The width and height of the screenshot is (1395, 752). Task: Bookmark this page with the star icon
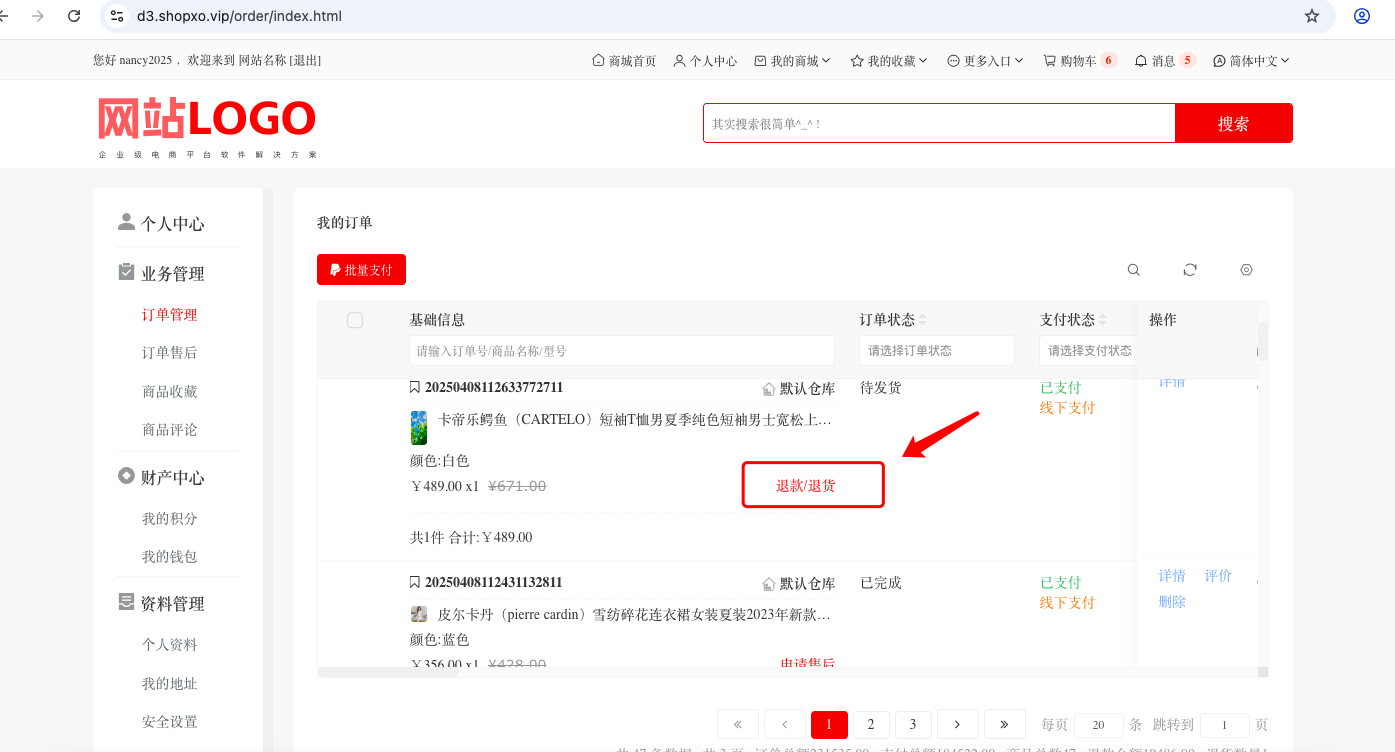tap(1312, 16)
